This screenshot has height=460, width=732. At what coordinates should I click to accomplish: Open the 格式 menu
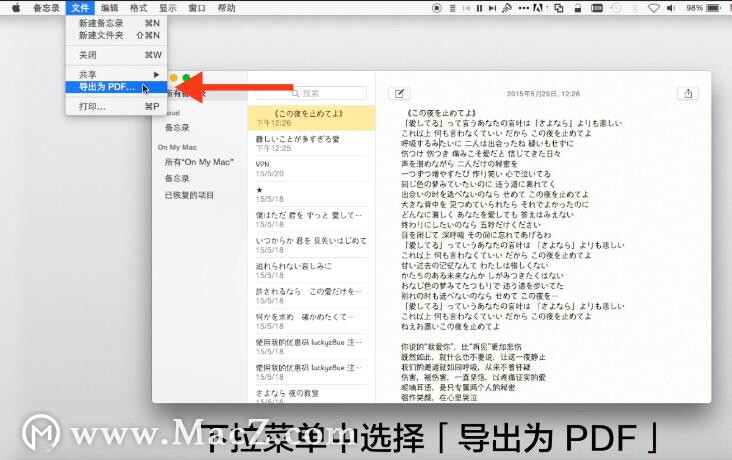coord(138,7)
